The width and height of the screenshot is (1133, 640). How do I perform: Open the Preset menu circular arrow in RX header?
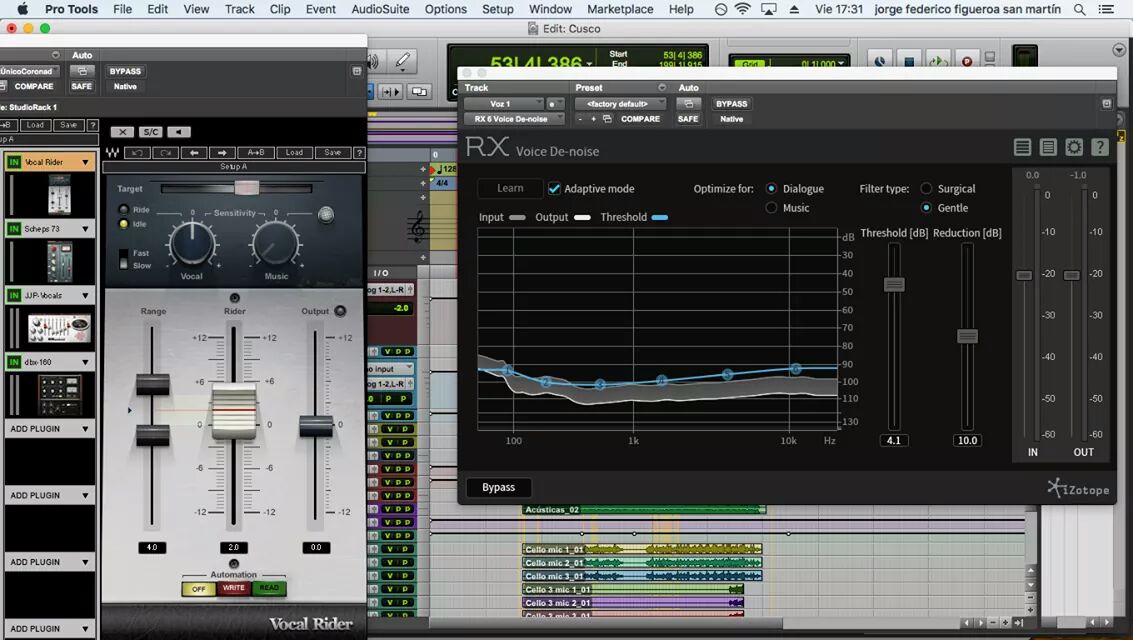662,87
